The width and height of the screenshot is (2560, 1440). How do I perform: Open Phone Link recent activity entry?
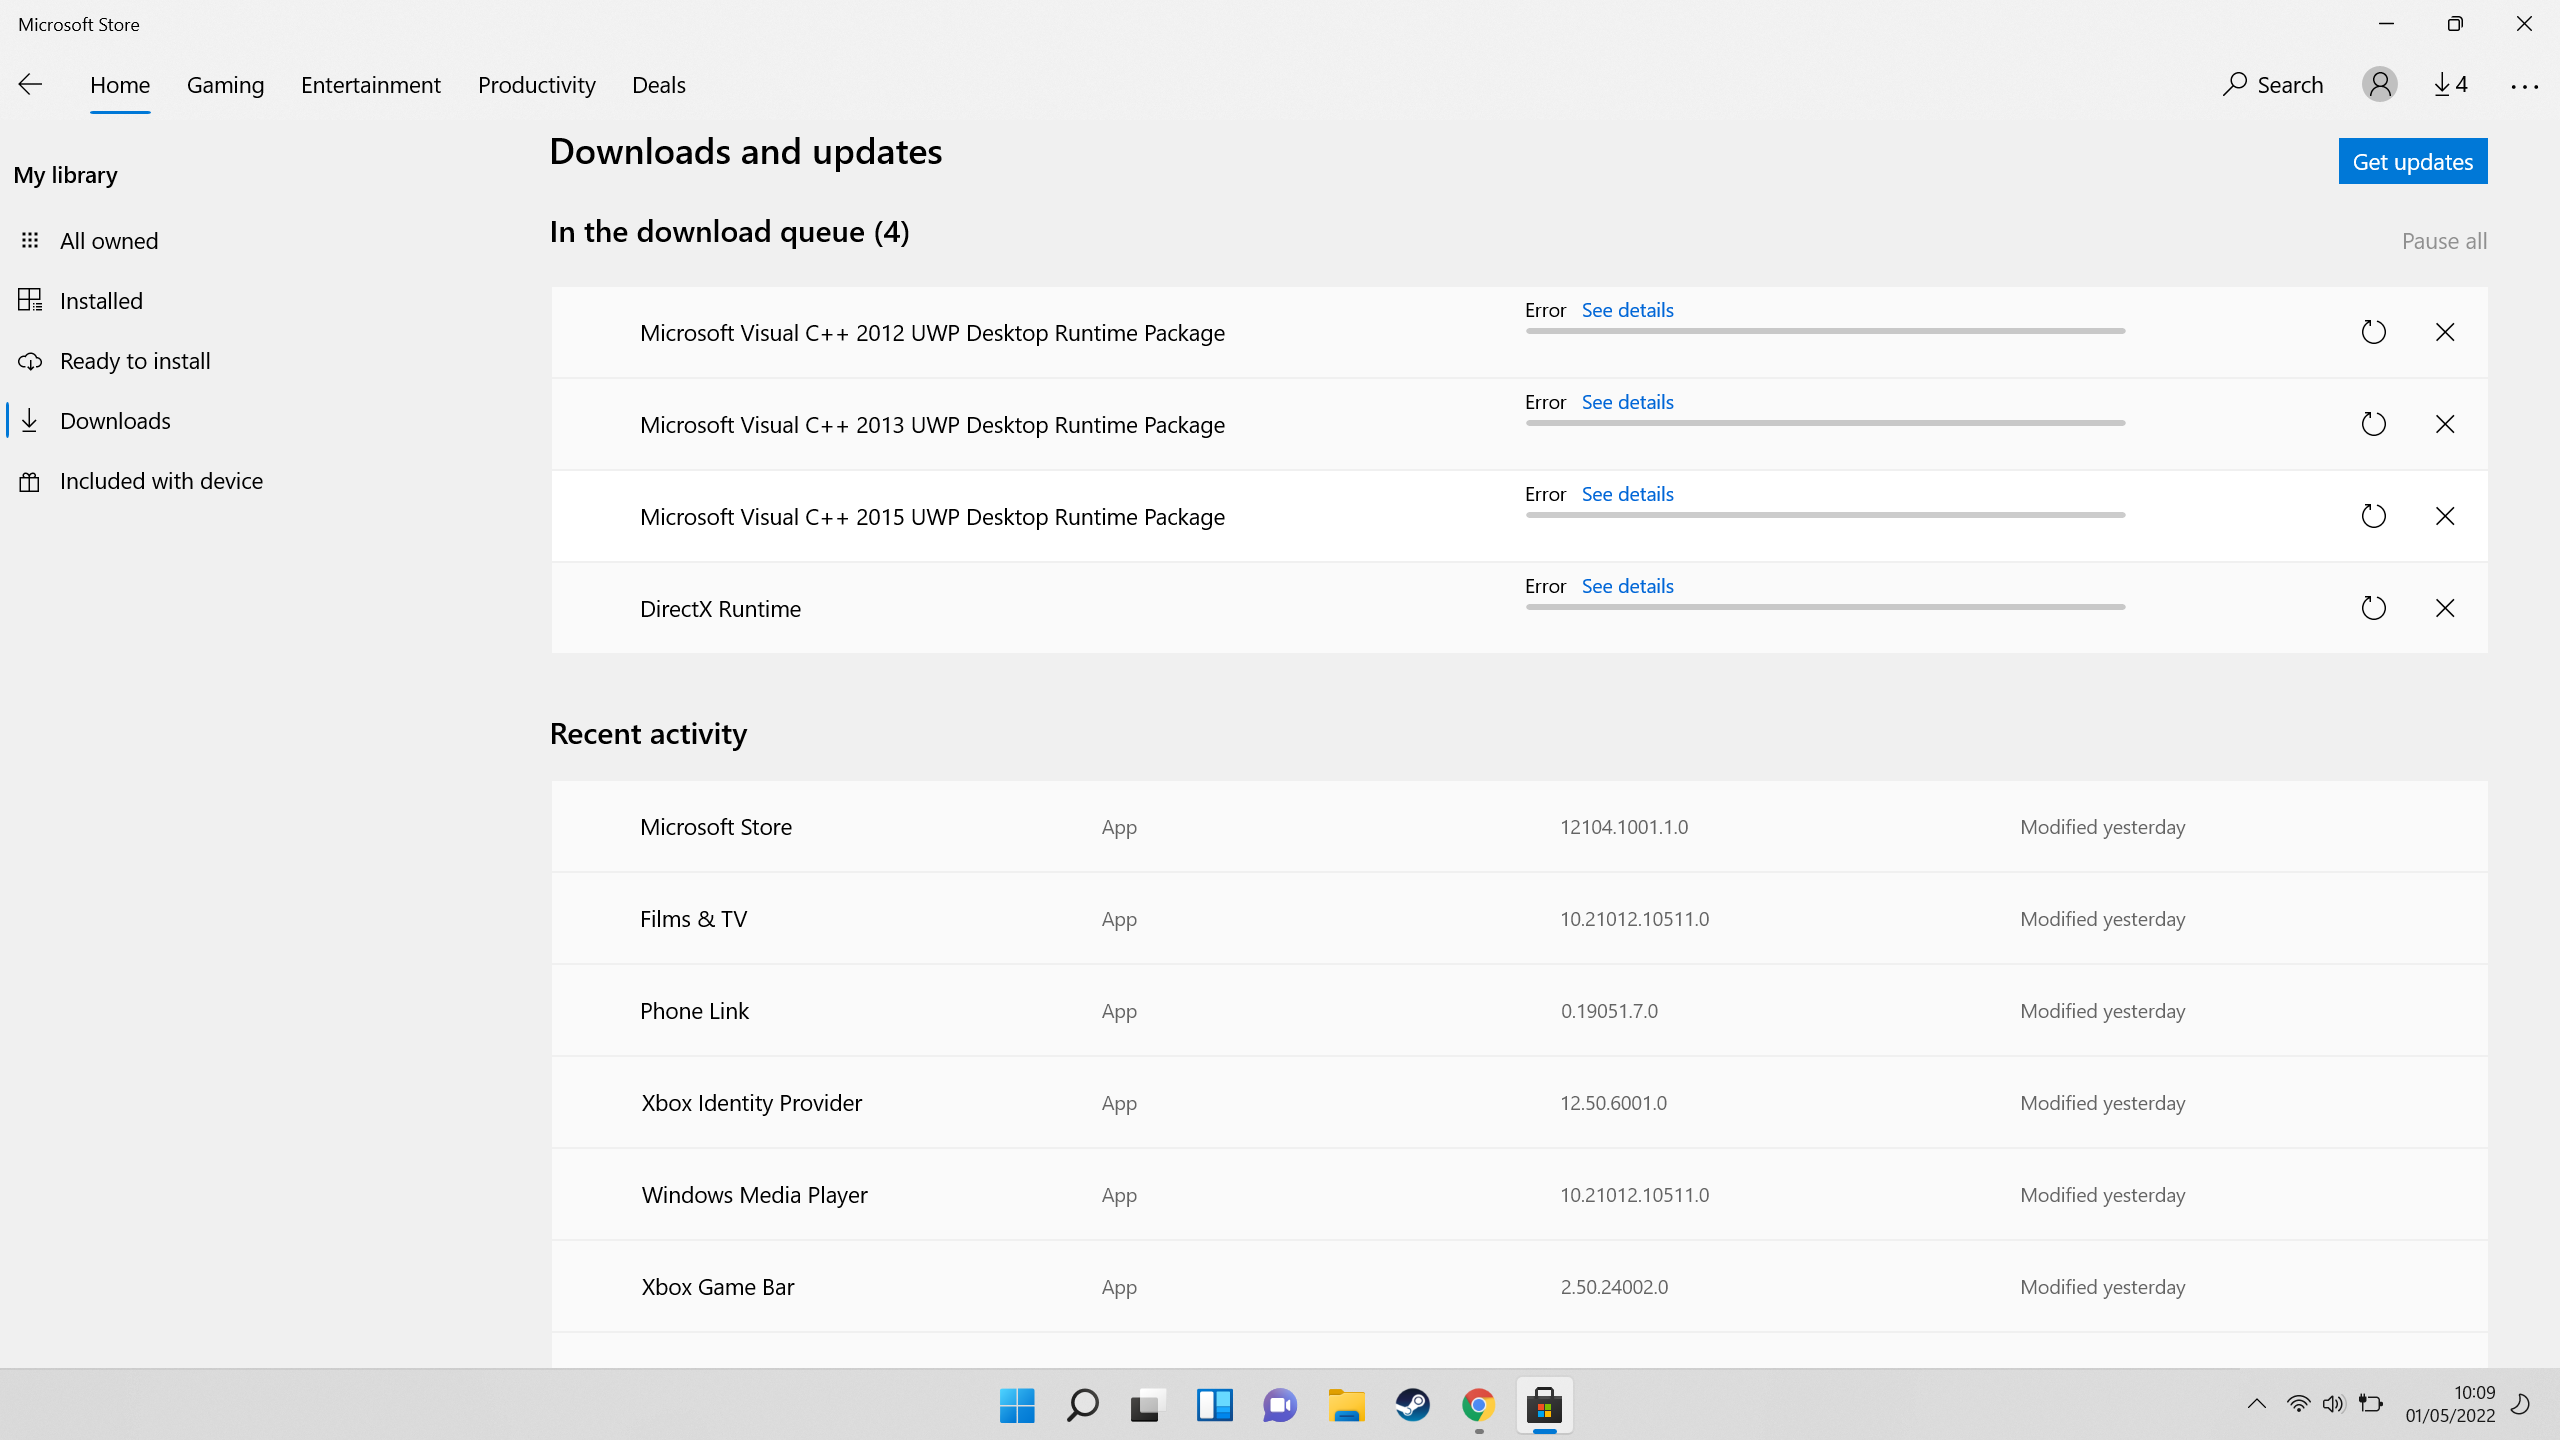[1519, 1011]
